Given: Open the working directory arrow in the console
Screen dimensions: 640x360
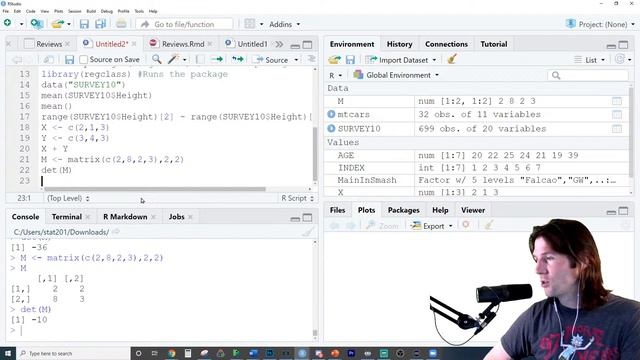Looking at the screenshot, I should click(116, 232).
